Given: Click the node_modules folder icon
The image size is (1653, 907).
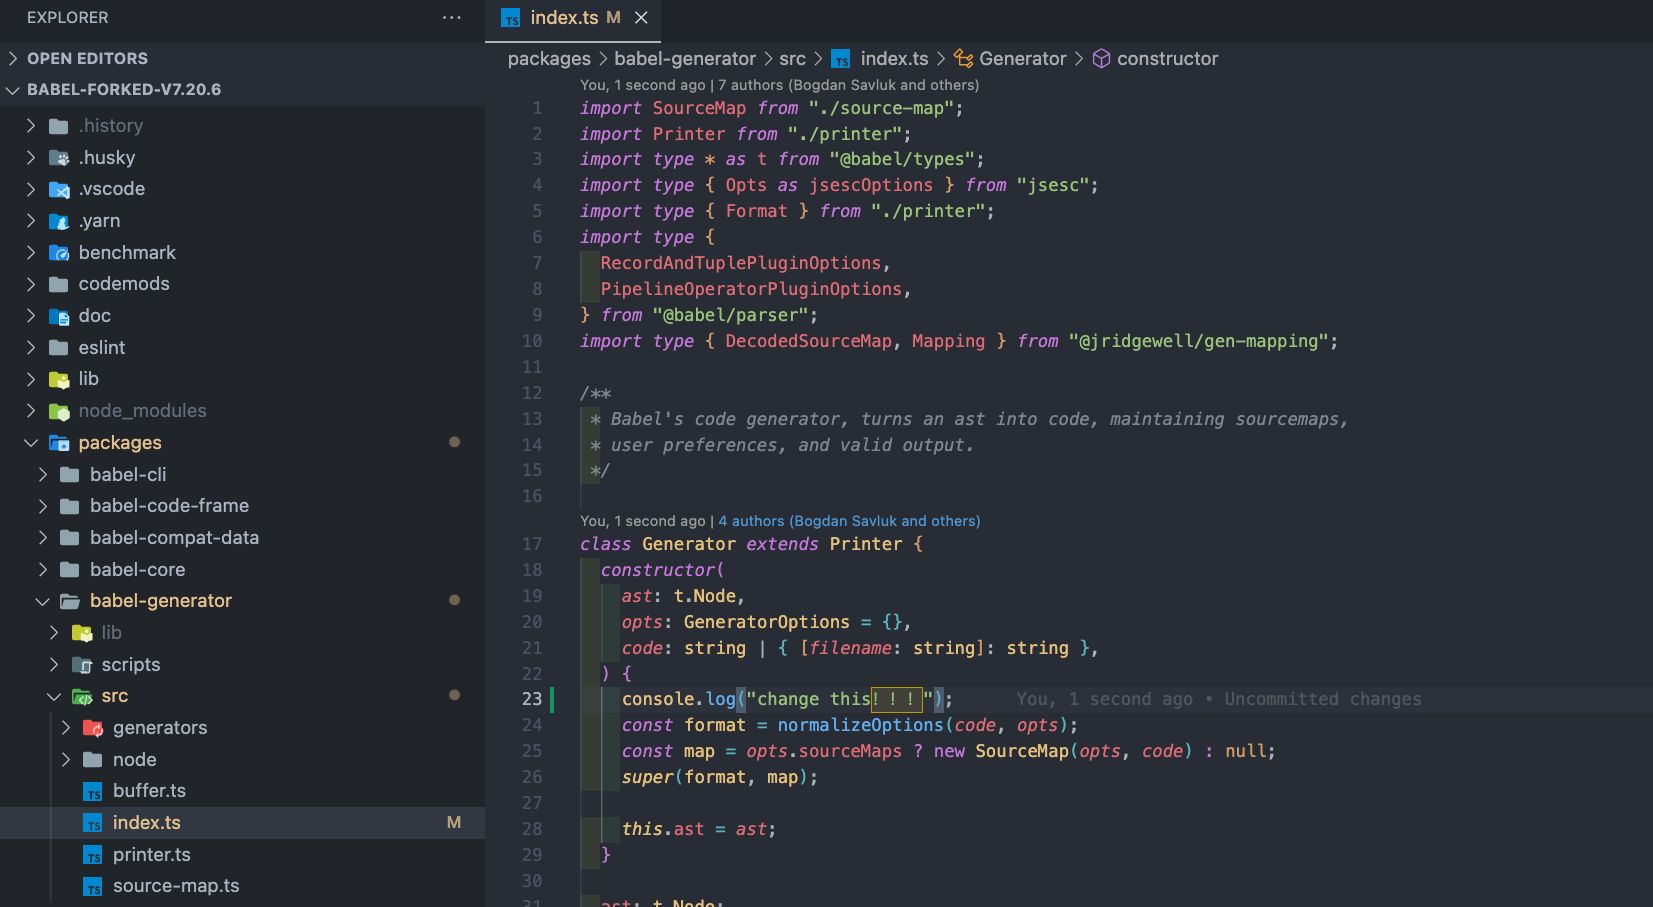Looking at the screenshot, I should (x=59, y=411).
